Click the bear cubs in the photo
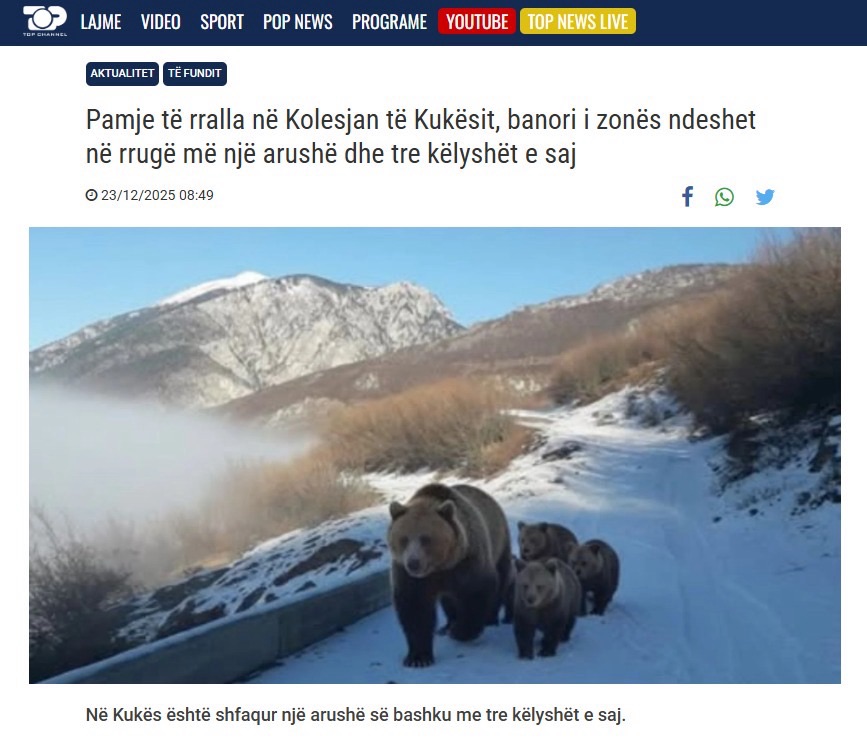The width and height of the screenshot is (867, 746). pos(565,587)
